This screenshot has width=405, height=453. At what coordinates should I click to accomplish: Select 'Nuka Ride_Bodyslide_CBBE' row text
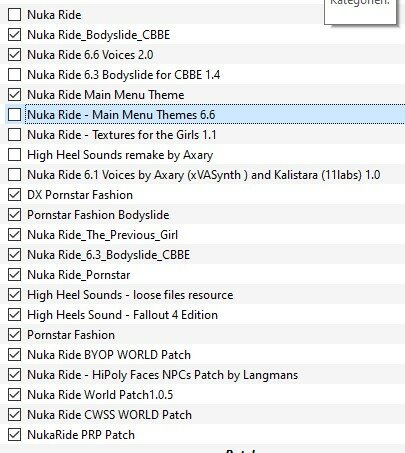point(99,35)
